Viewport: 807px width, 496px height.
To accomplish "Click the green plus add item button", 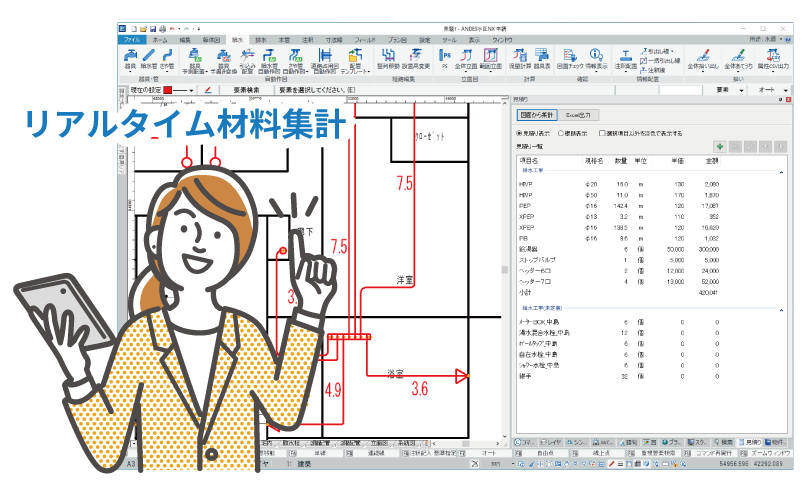I will coord(720,147).
